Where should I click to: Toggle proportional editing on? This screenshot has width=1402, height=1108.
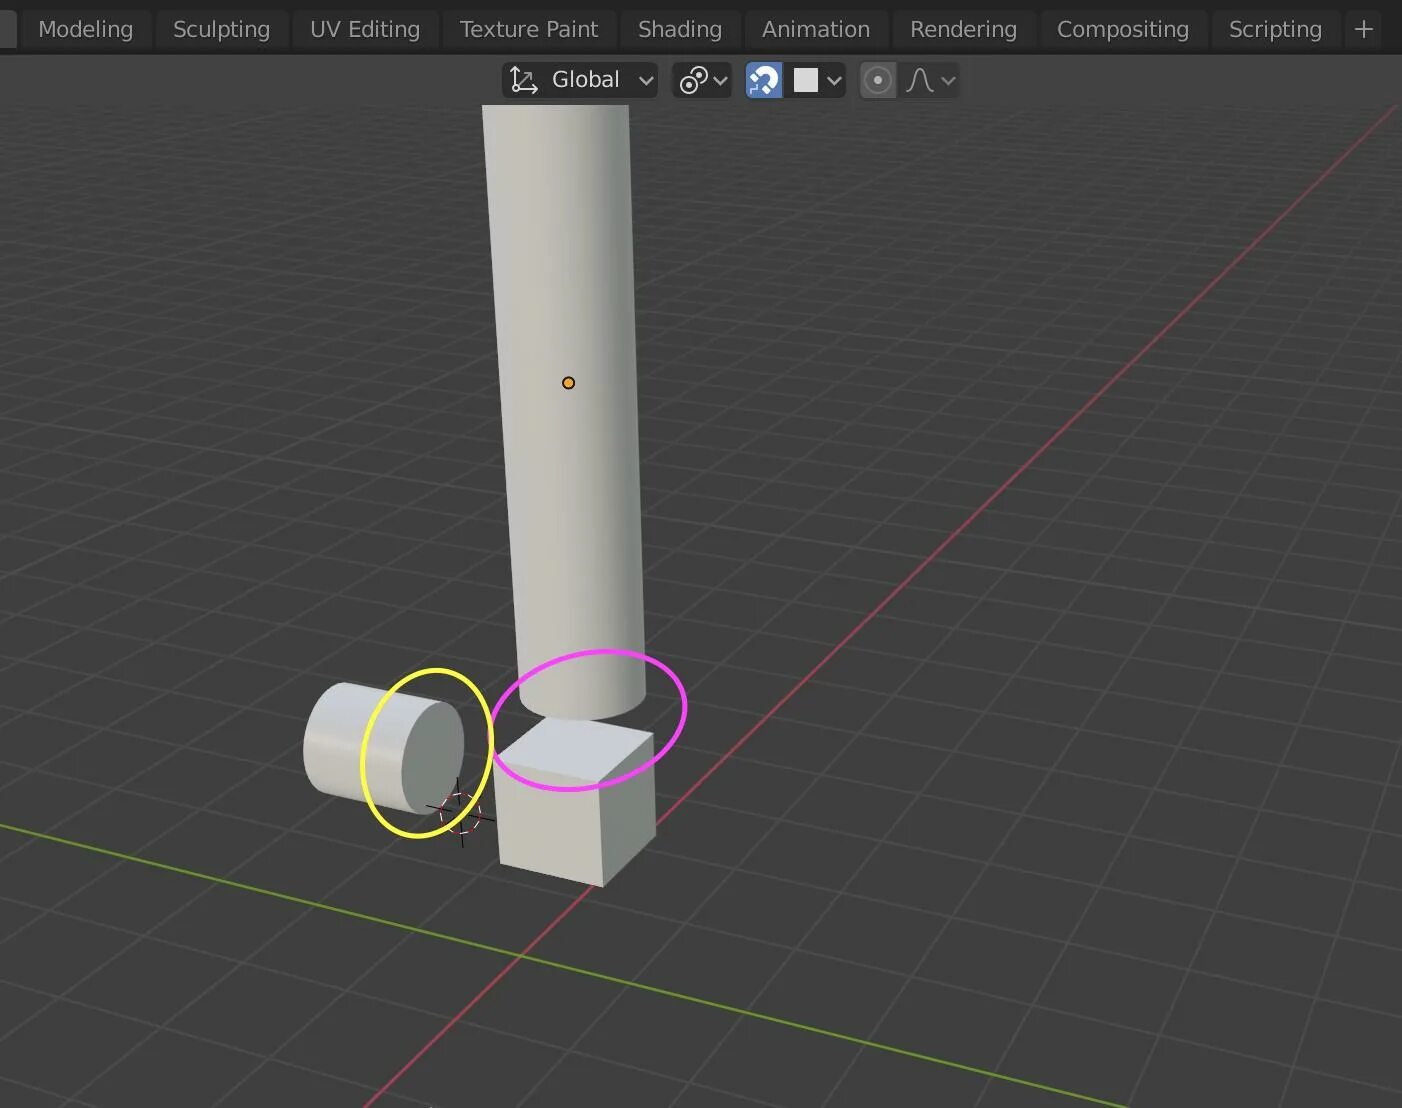pyautogui.click(x=877, y=80)
